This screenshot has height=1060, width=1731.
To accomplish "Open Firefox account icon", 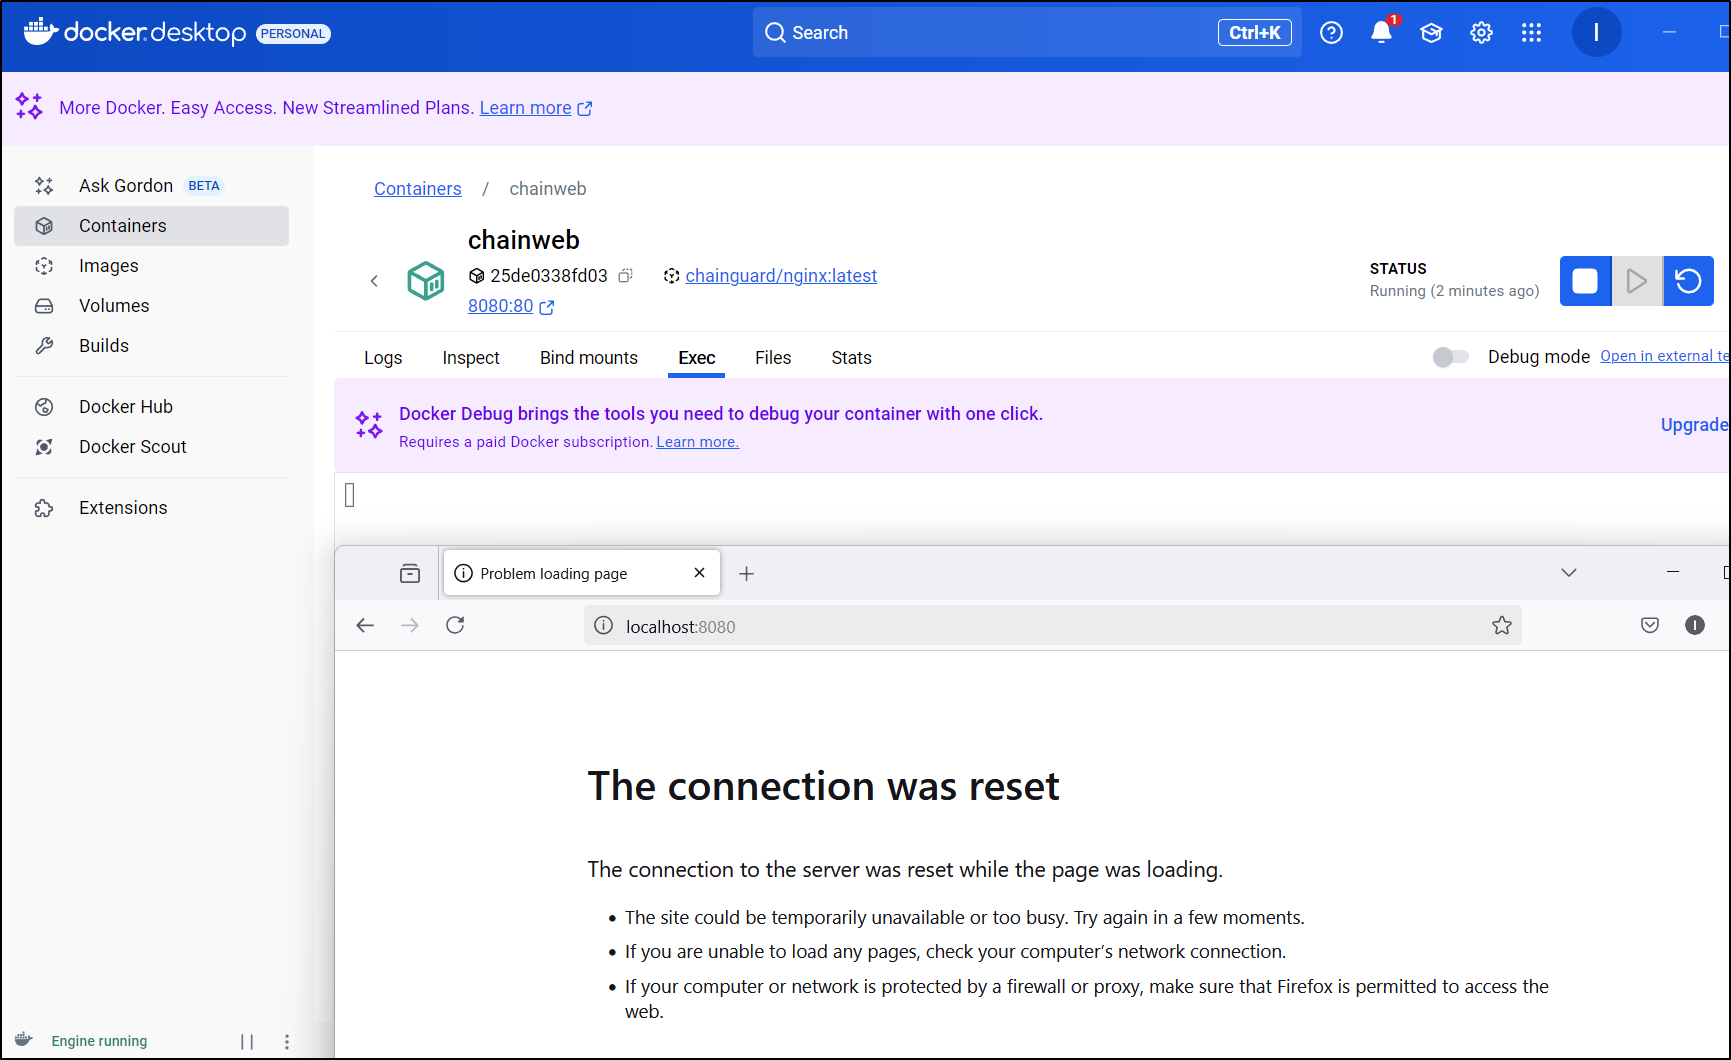I will click(x=1695, y=625).
